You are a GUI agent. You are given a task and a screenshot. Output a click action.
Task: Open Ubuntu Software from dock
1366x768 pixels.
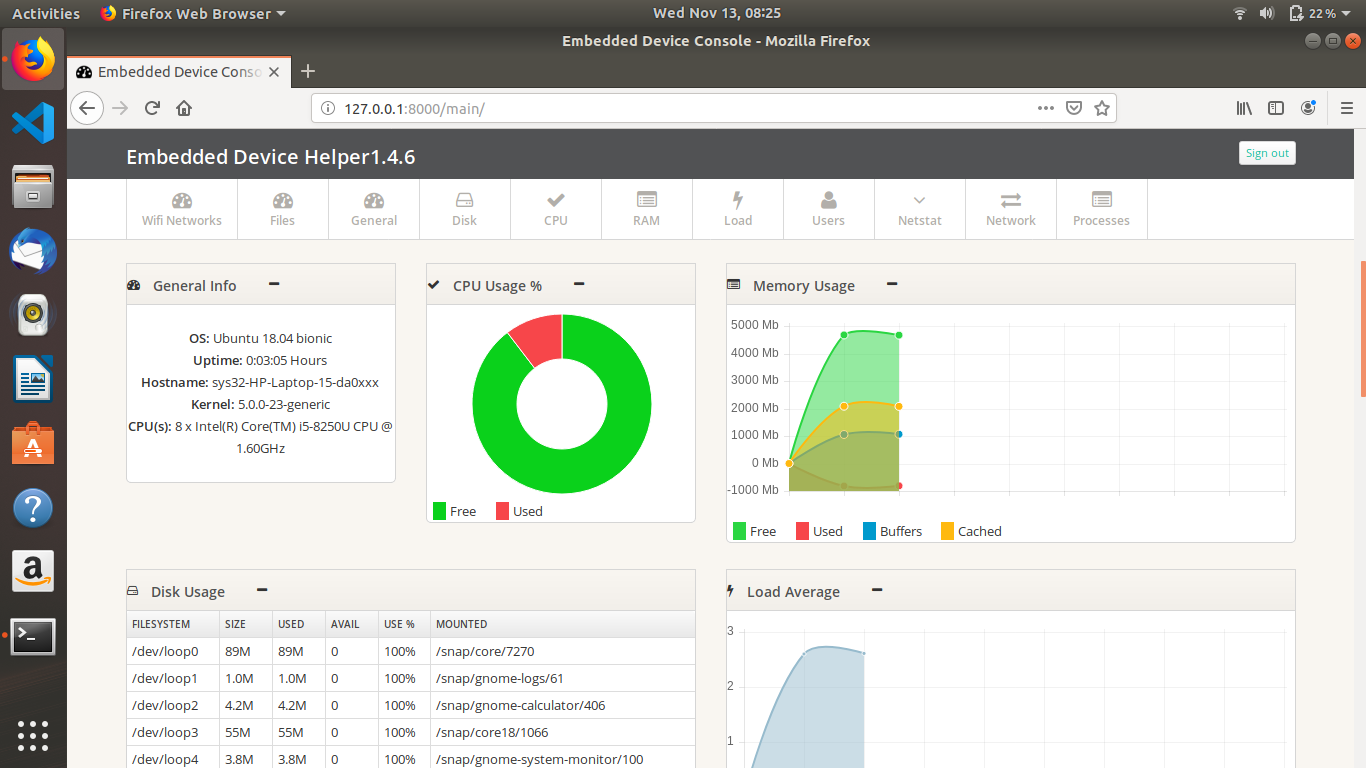click(x=33, y=443)
